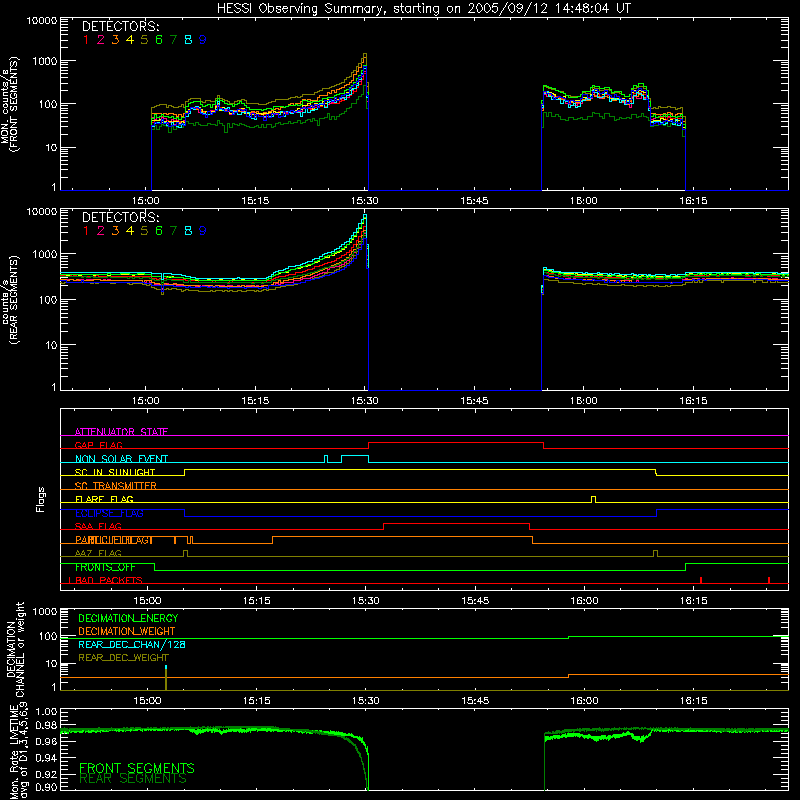
Task: Click the orange particle flag label
Action: pyautogui.click(x=114, y=540)
